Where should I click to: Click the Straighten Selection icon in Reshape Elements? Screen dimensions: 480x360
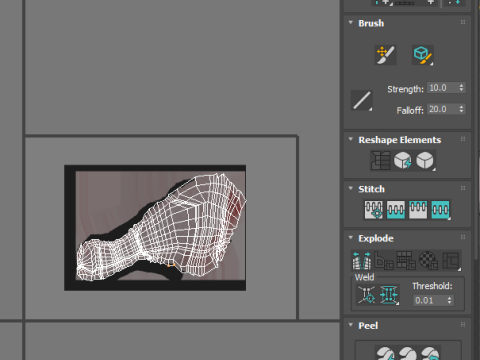[380, 161]
